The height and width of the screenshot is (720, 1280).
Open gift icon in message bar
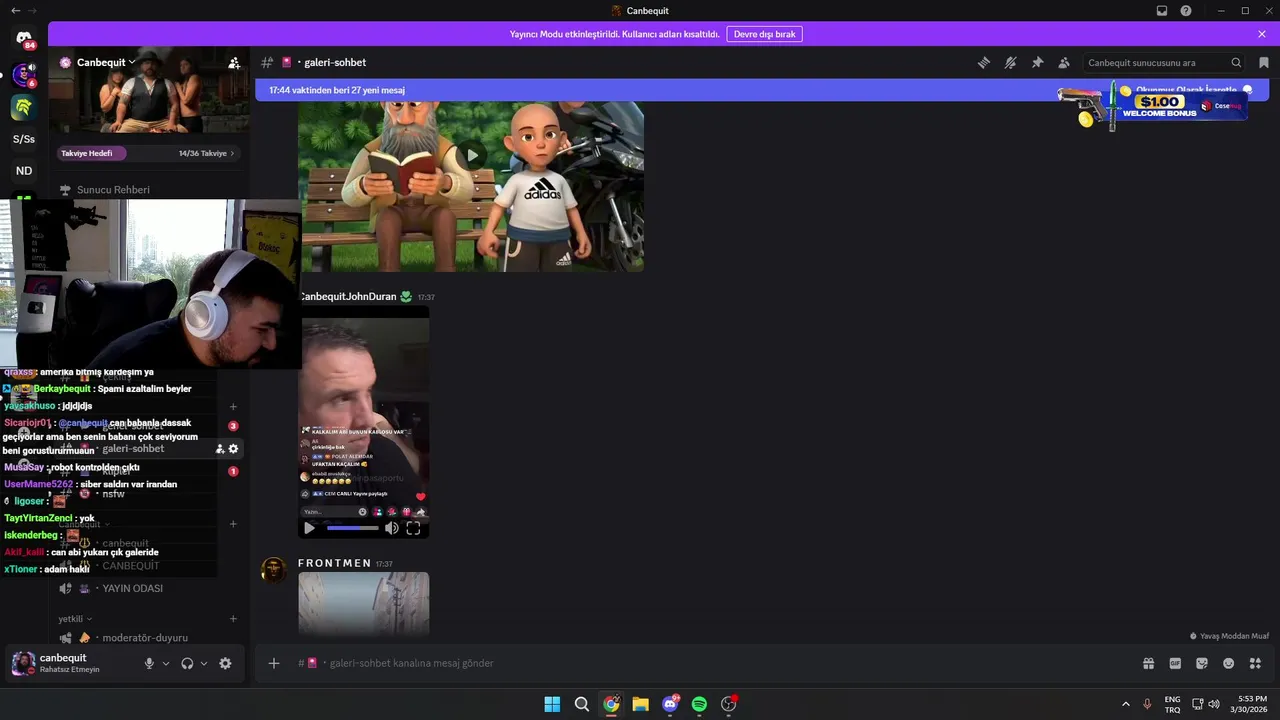click(x=1149, y=663)
